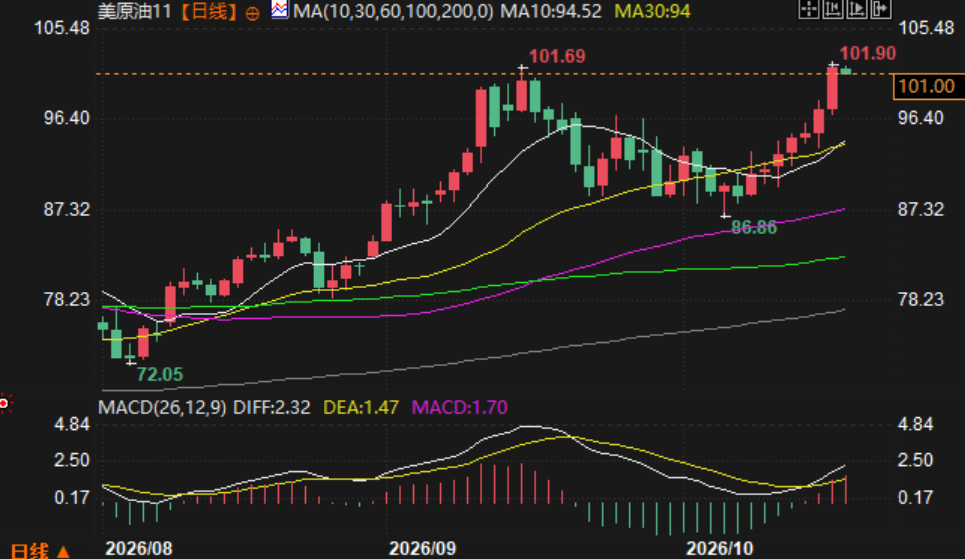
Task: Click the left MACD axis 4.84 label
Action: click(x=72, y=424)
